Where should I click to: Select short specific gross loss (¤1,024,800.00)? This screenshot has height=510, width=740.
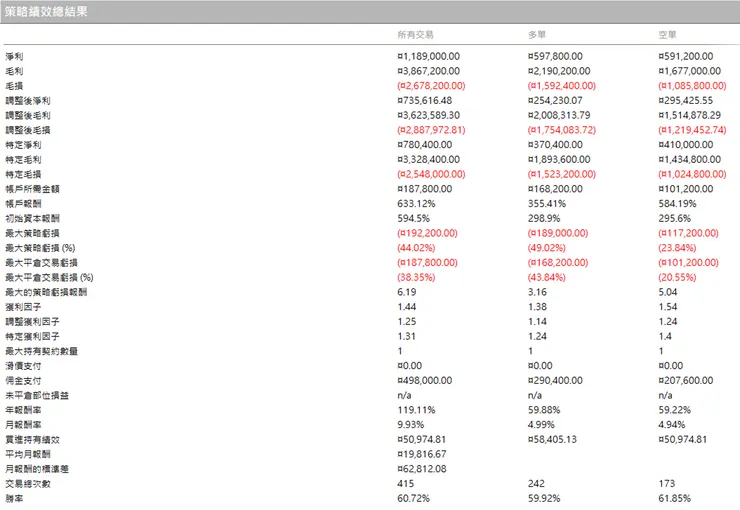[x=692, y=174]
